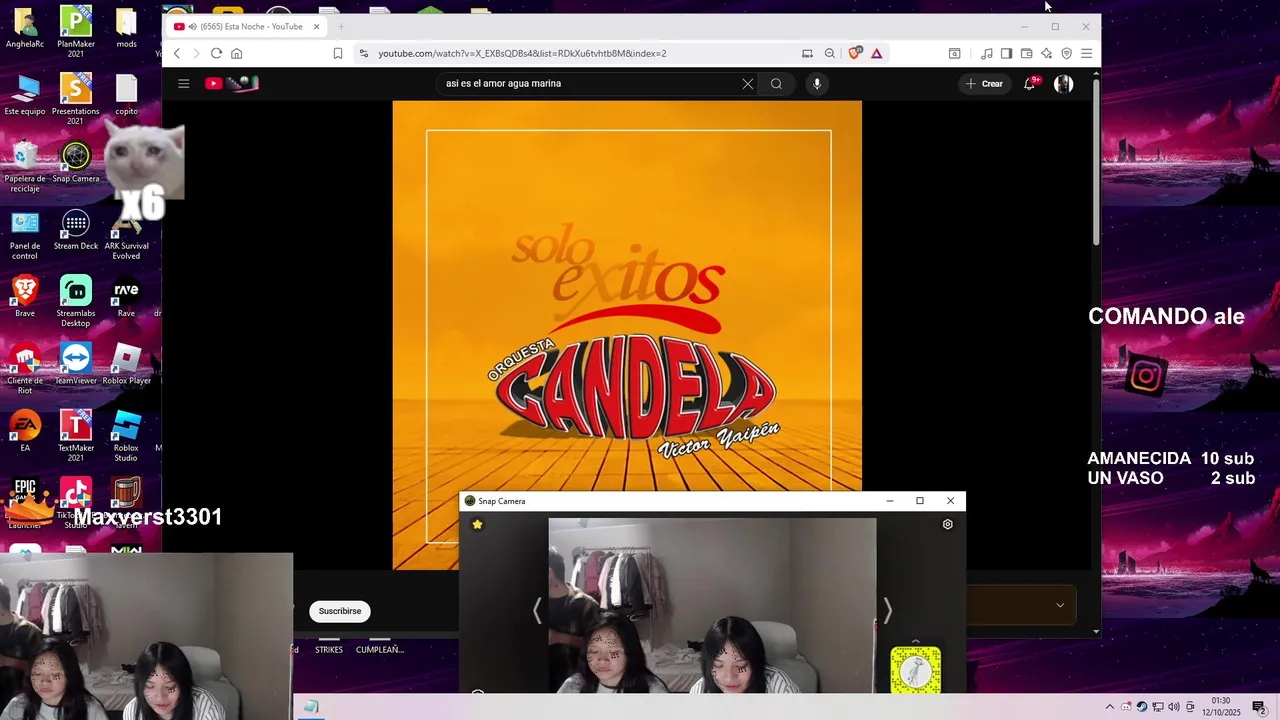Viewport: 1280px width, 720px height.
Task: Click the taskbar clock showing 01:30
Action: pos(1221,707)
